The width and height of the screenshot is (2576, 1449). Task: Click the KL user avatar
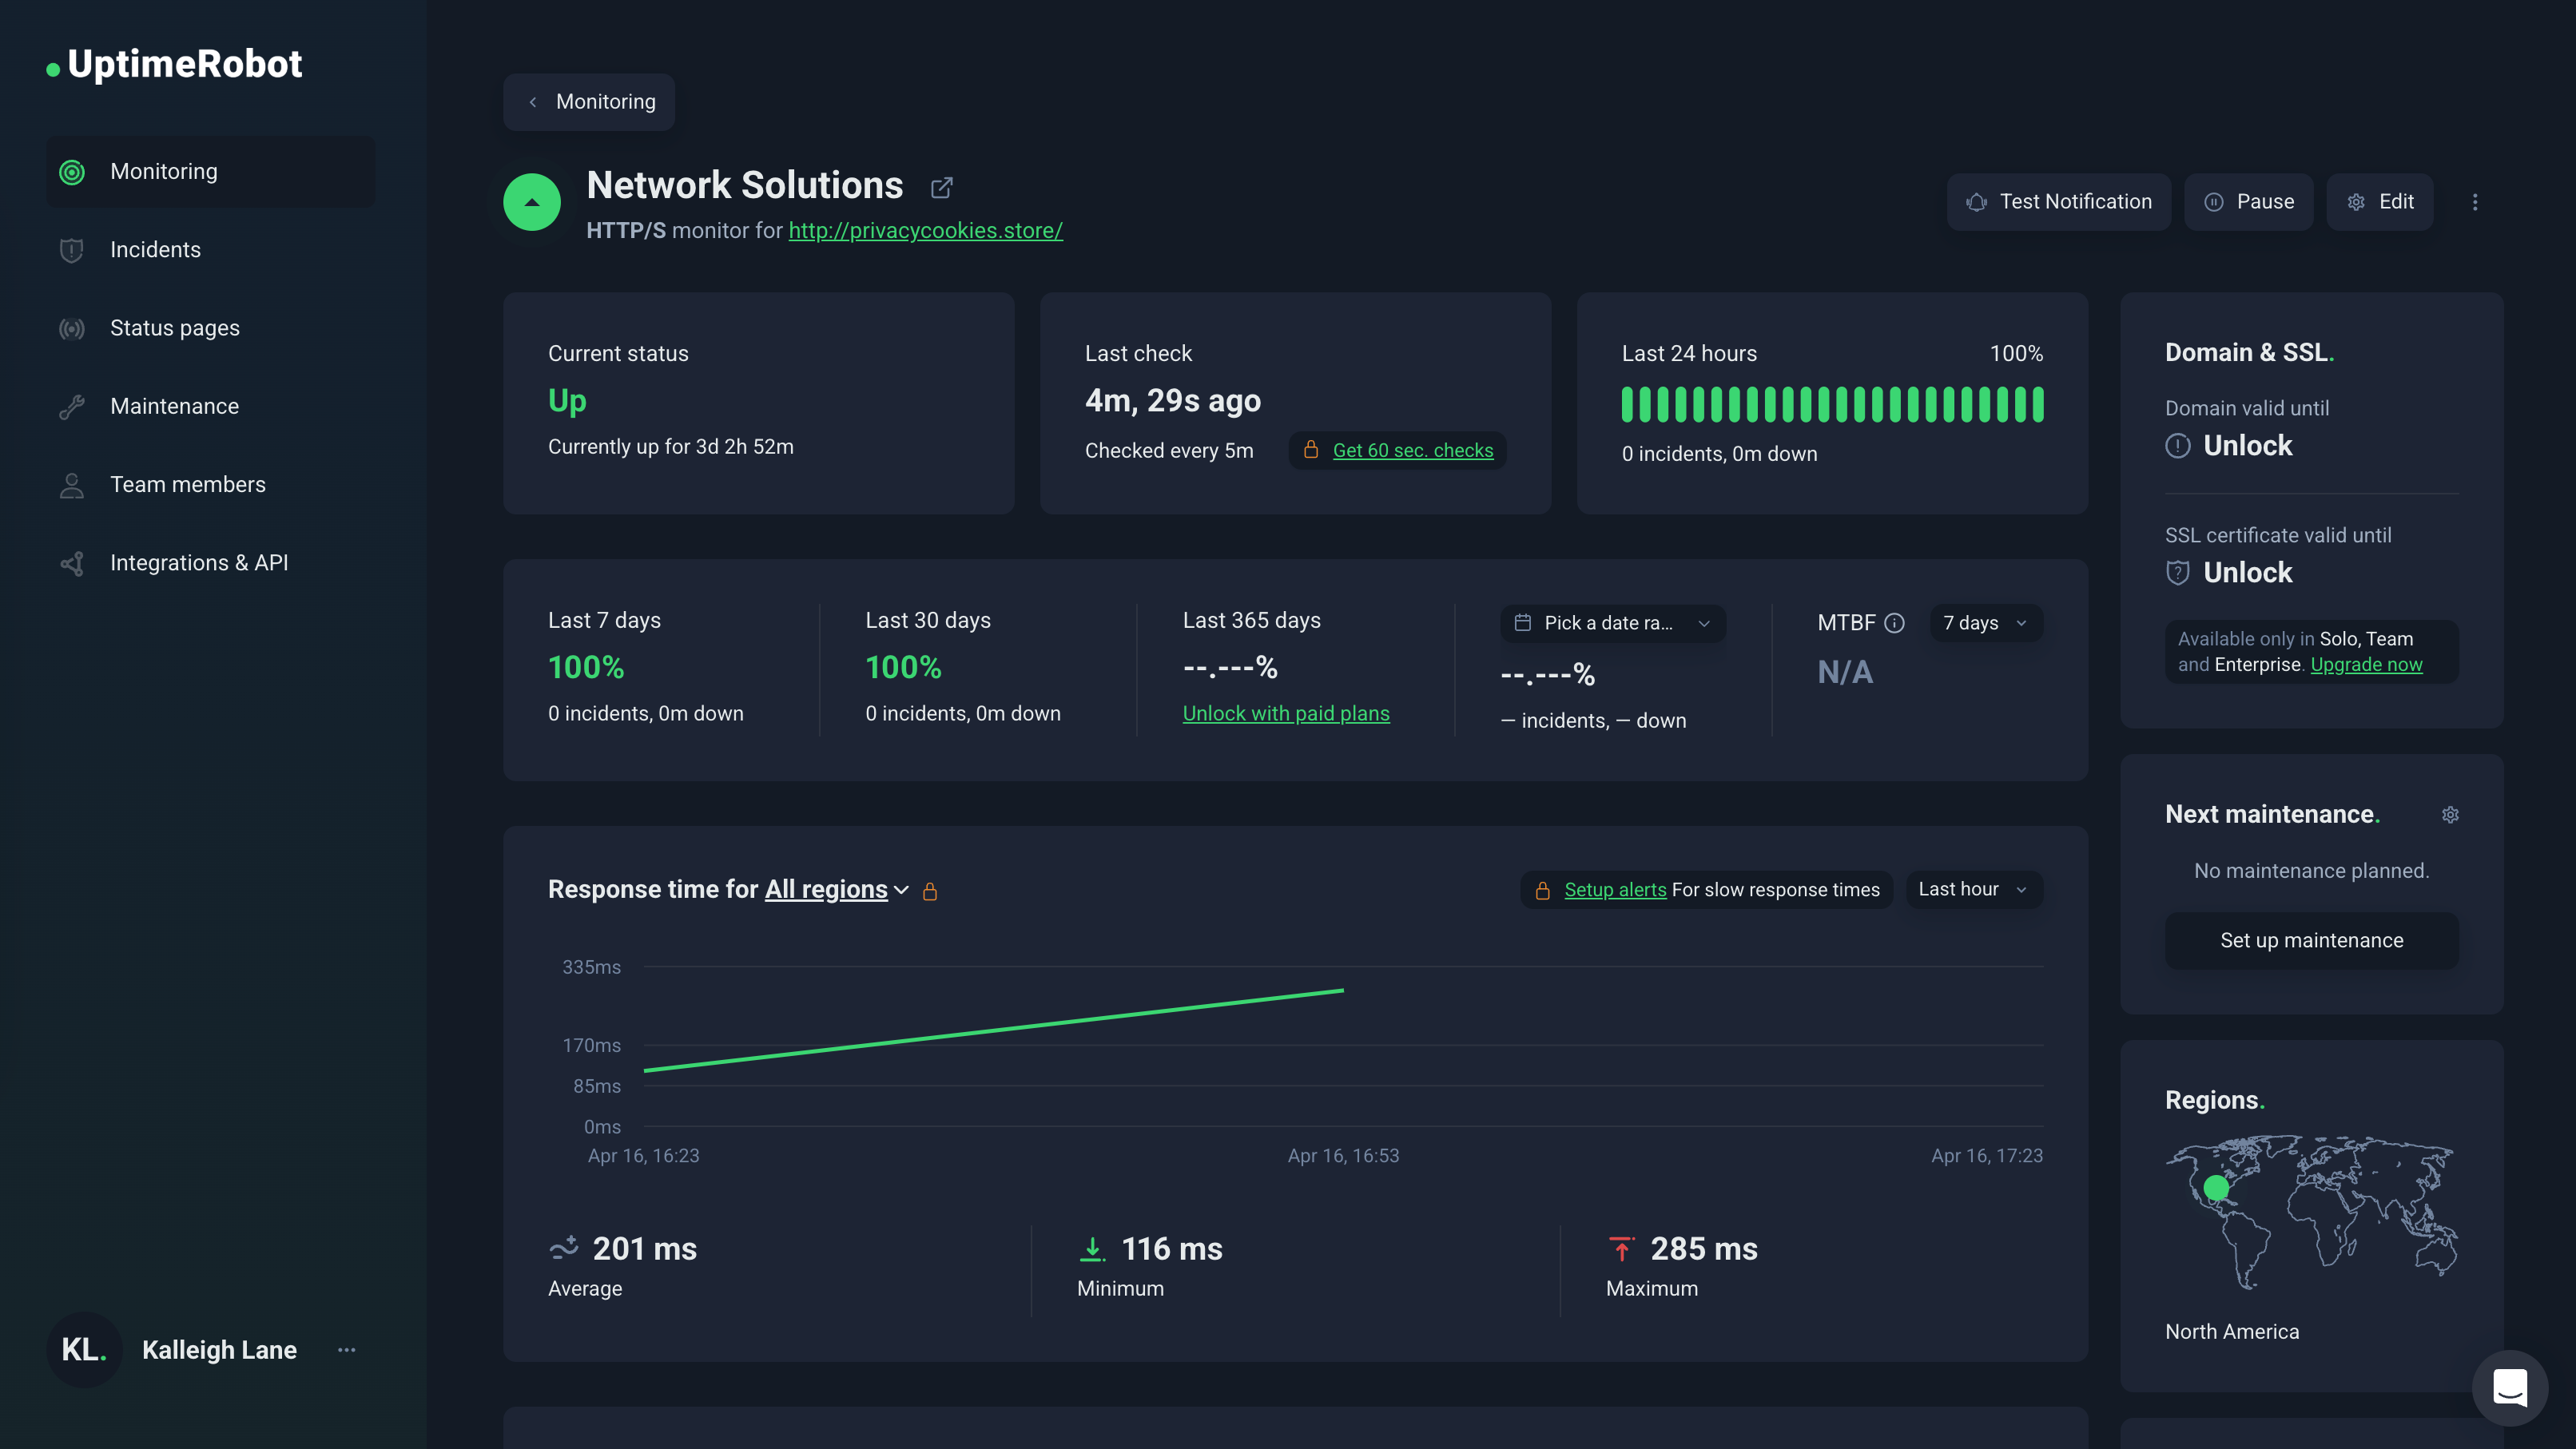[x=84, y=1349]
